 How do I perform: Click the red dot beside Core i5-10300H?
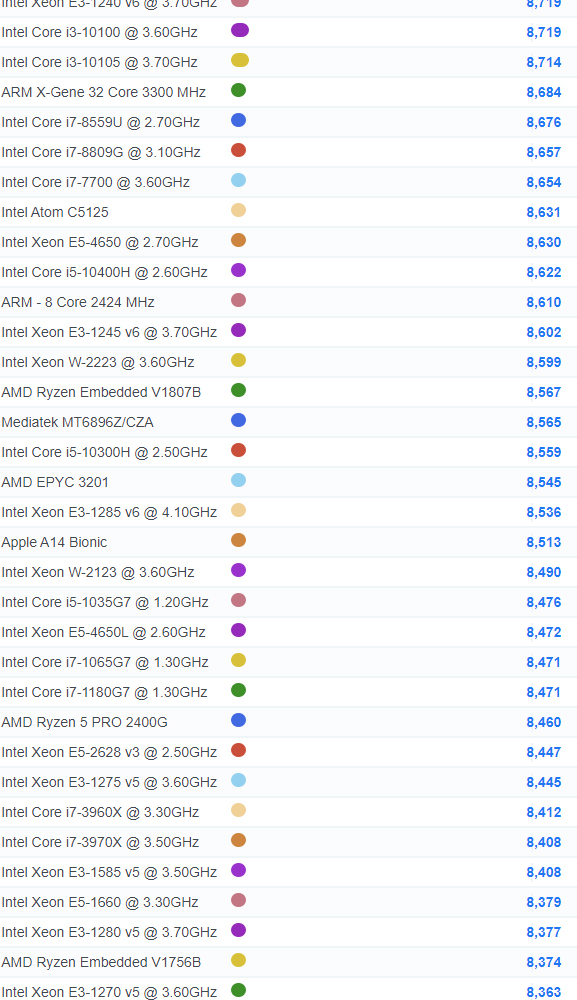coord(238,450)
